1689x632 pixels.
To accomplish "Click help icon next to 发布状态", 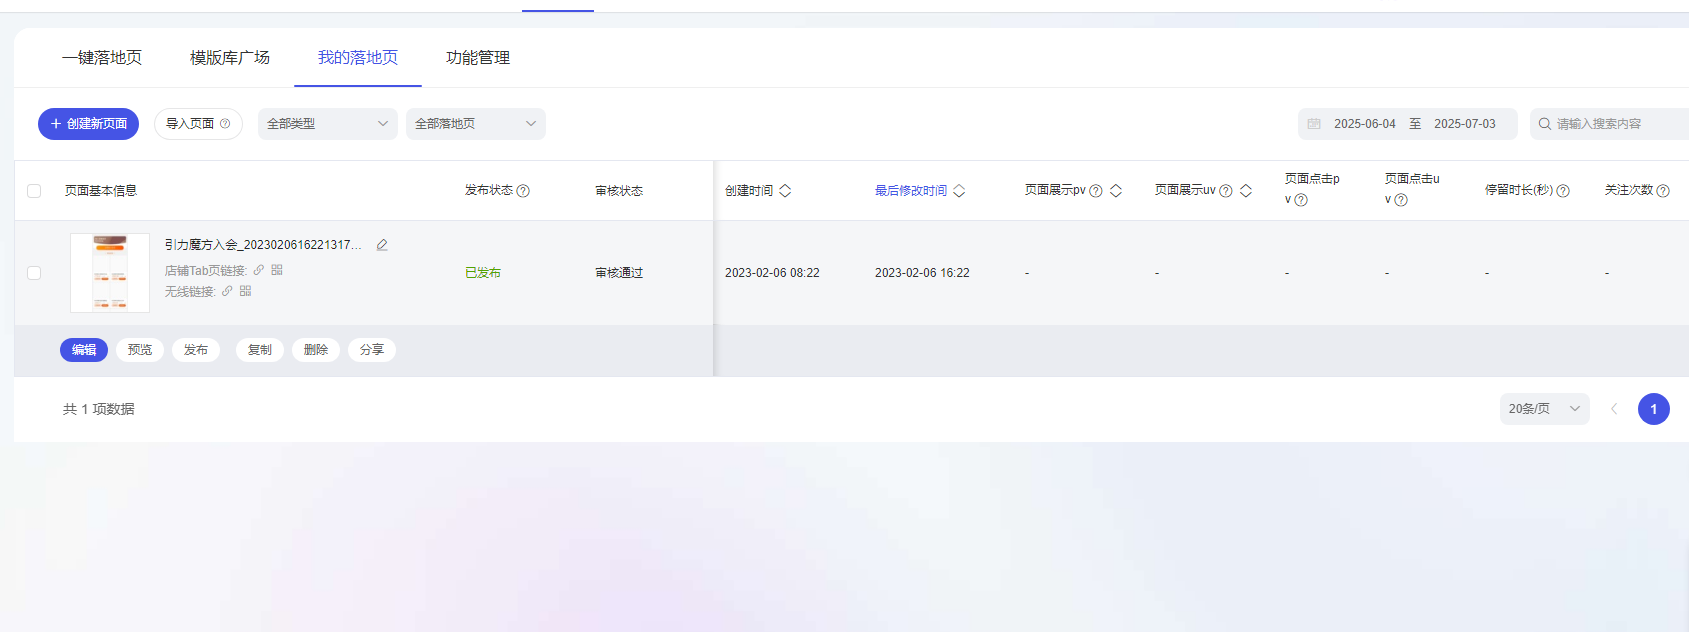I will [x=523, y=191].
